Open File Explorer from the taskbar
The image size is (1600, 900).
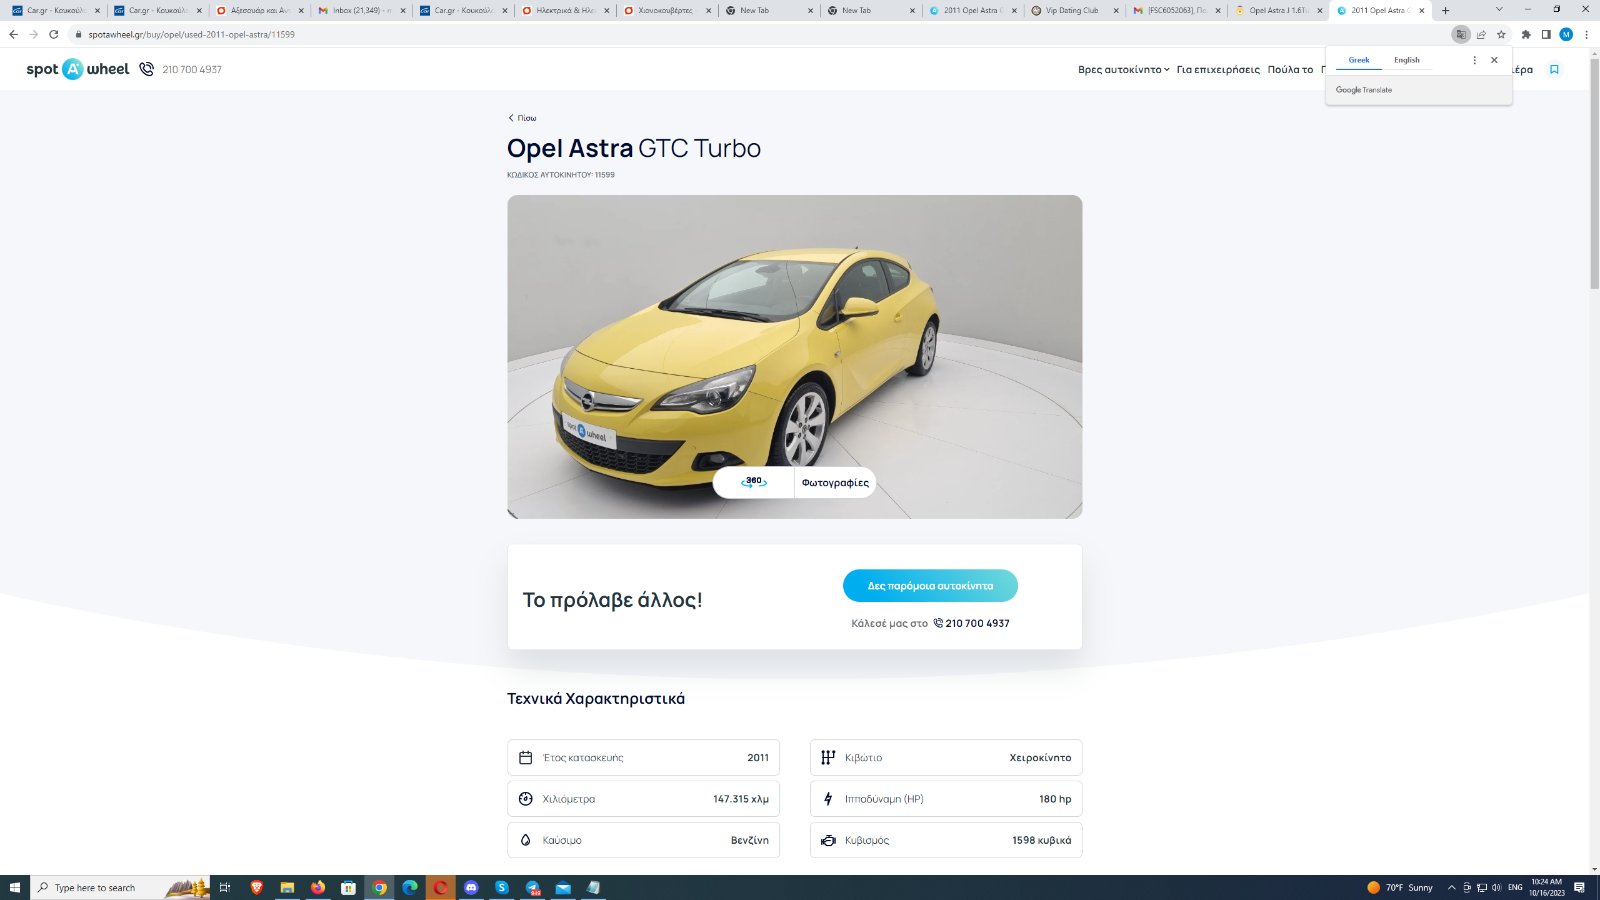click(287, 887)
